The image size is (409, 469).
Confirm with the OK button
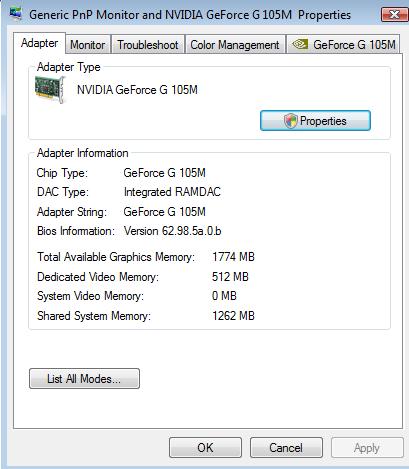pos(205,448)
